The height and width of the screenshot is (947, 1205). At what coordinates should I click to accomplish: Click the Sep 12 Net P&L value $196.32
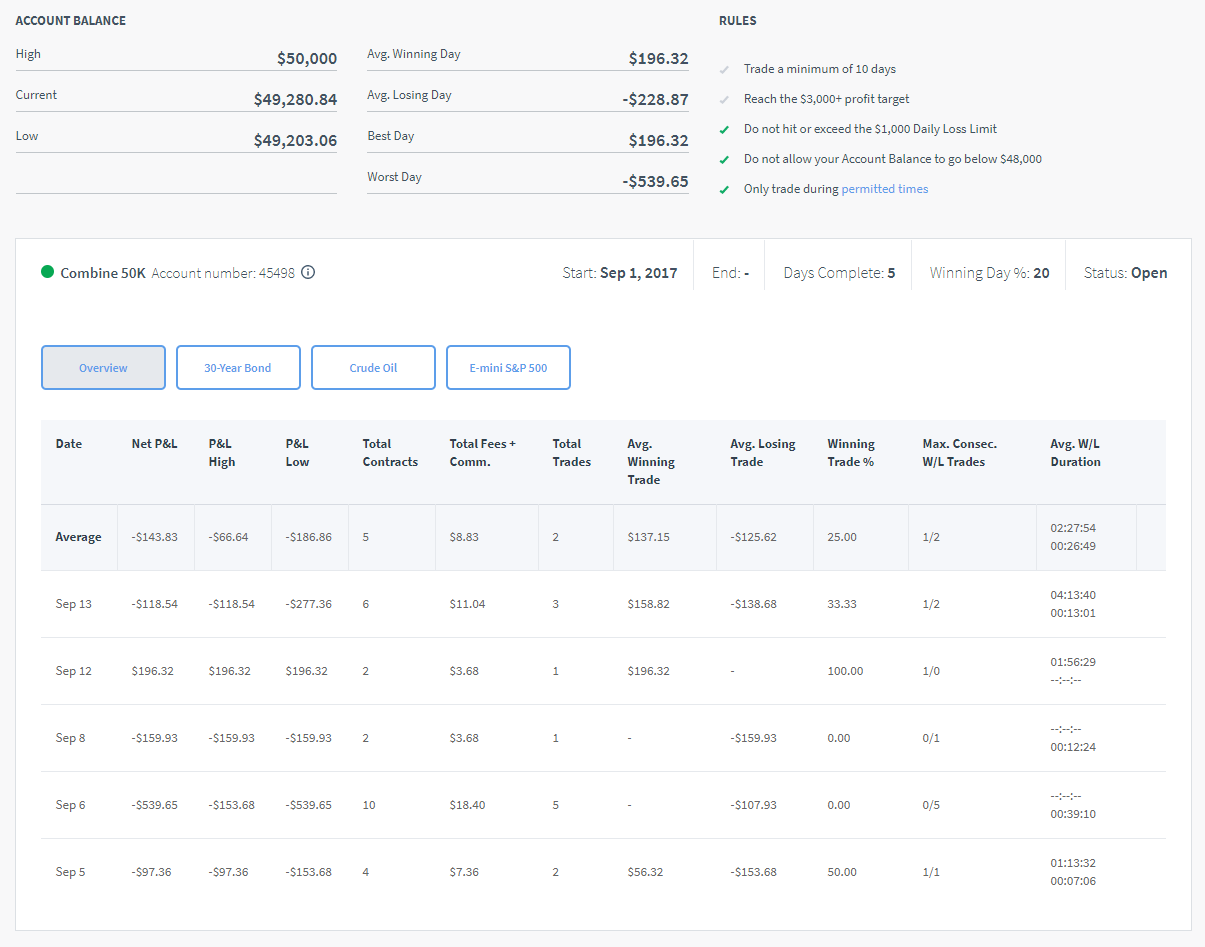152,671
